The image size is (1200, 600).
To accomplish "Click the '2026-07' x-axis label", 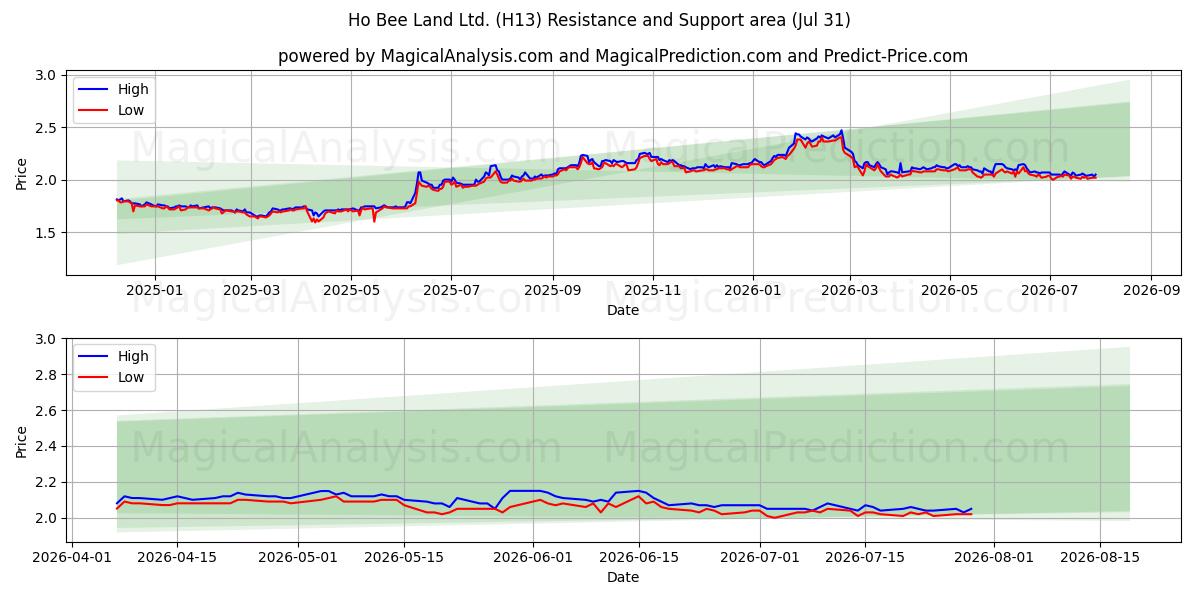I will pos(1050,291).
